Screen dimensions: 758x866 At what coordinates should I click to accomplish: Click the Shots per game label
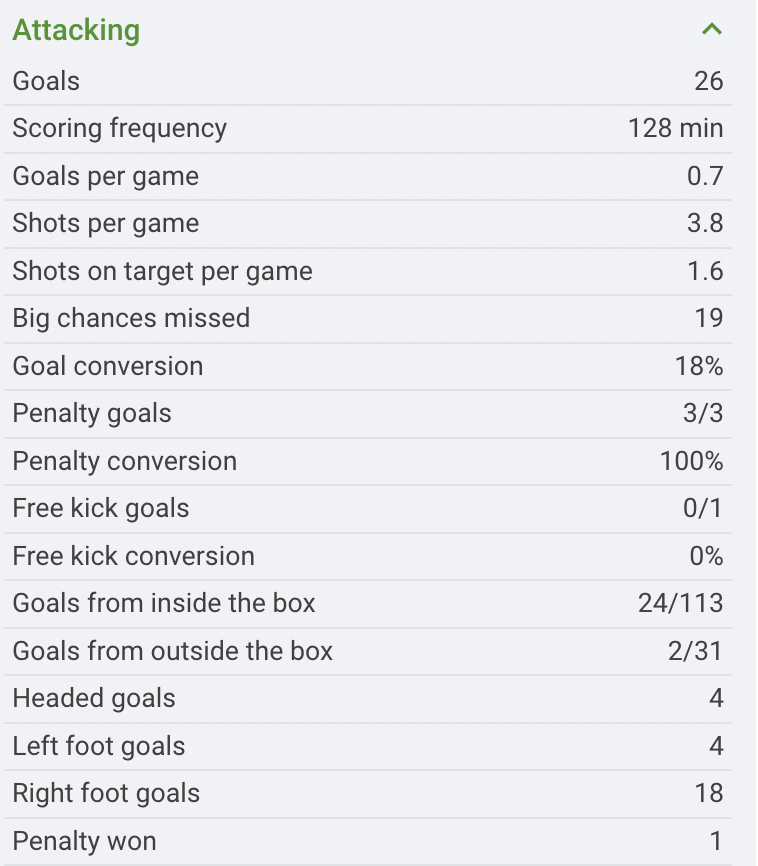[105, 224]
